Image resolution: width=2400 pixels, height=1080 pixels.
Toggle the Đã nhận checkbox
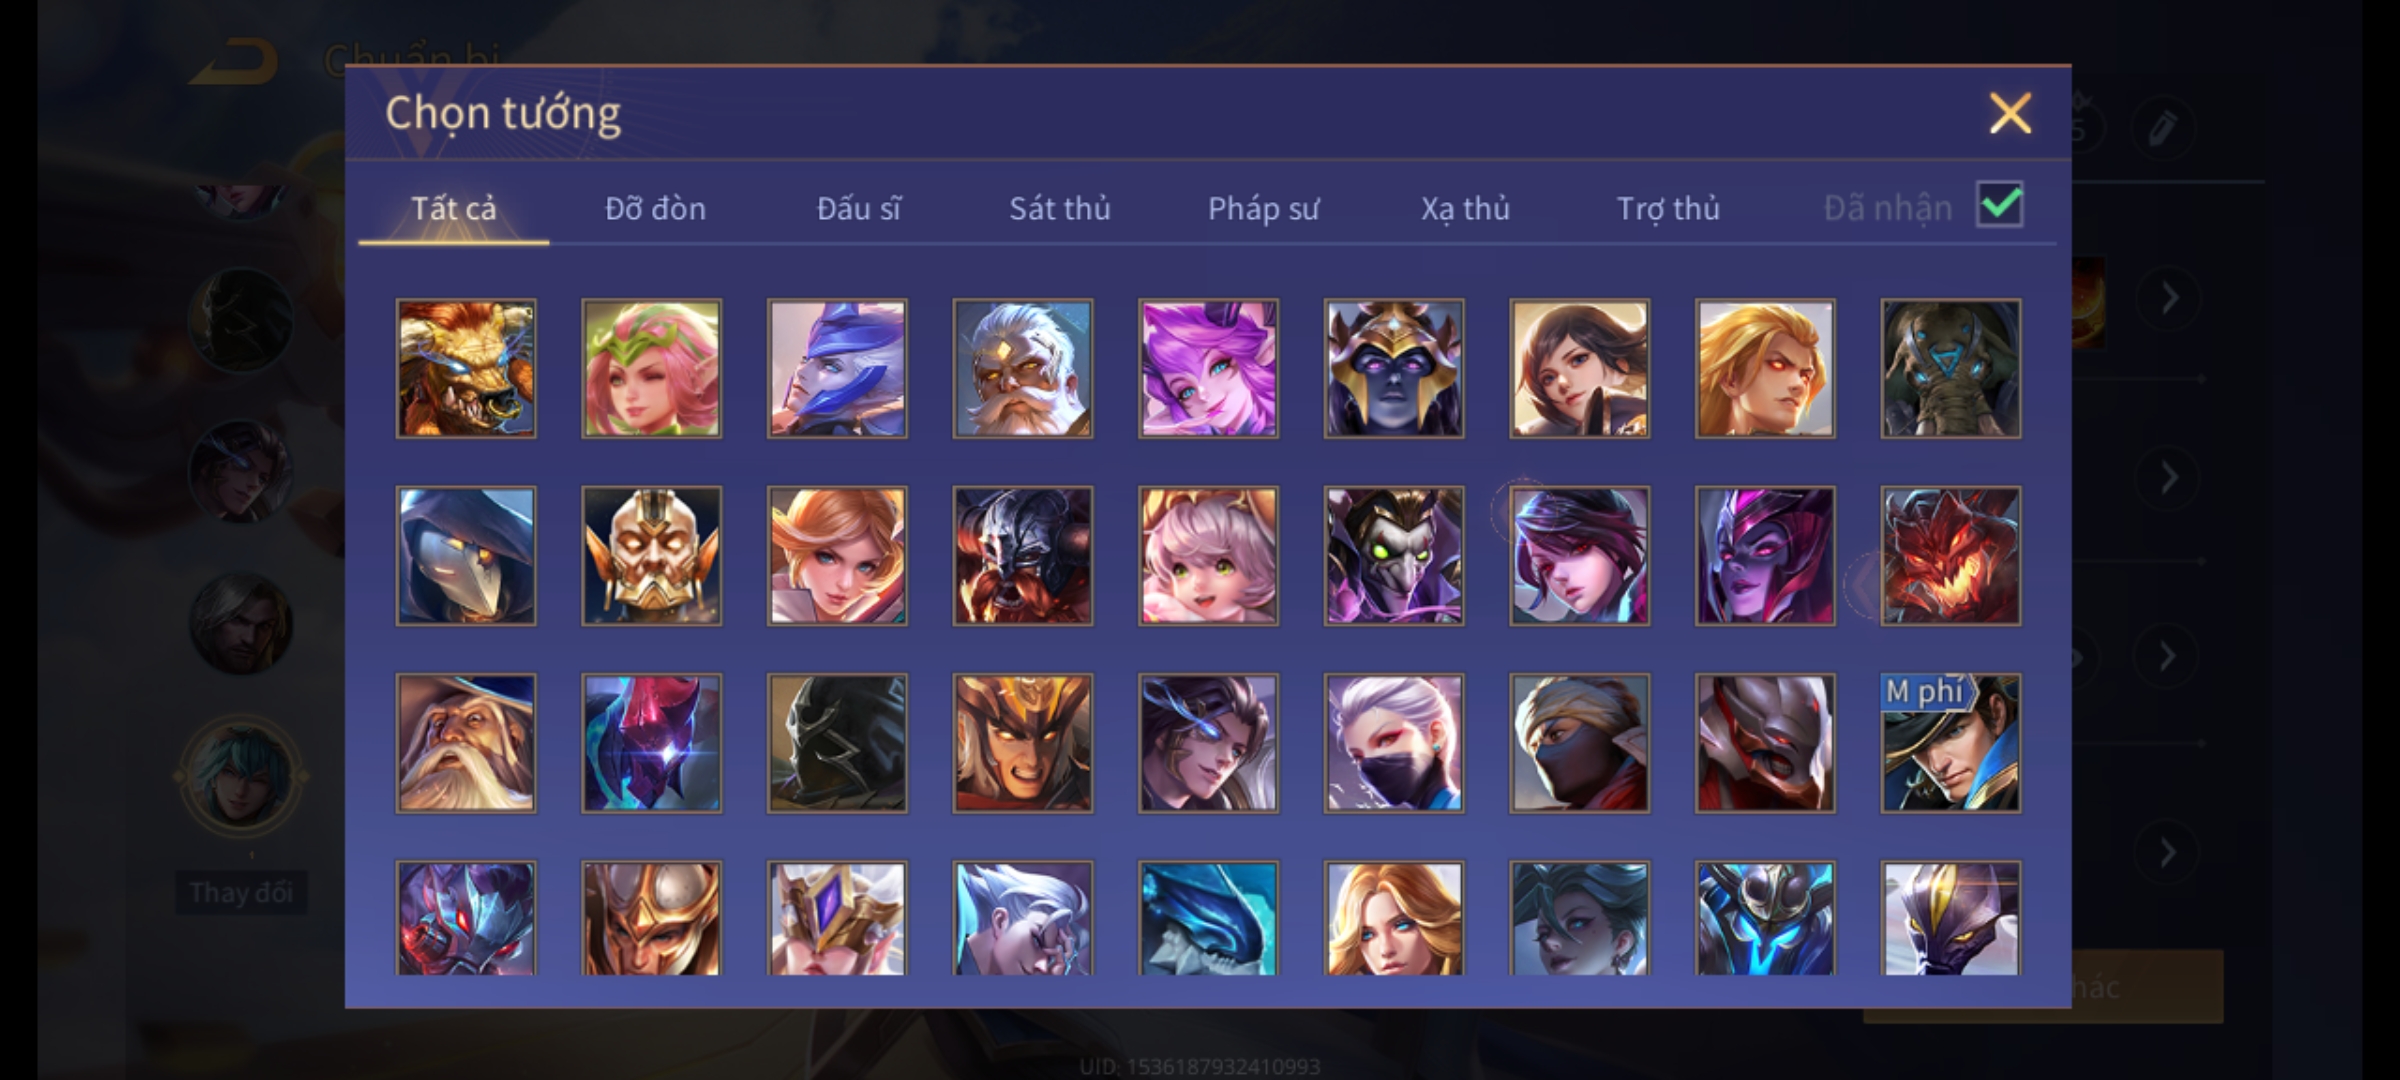pos(2000,205)
